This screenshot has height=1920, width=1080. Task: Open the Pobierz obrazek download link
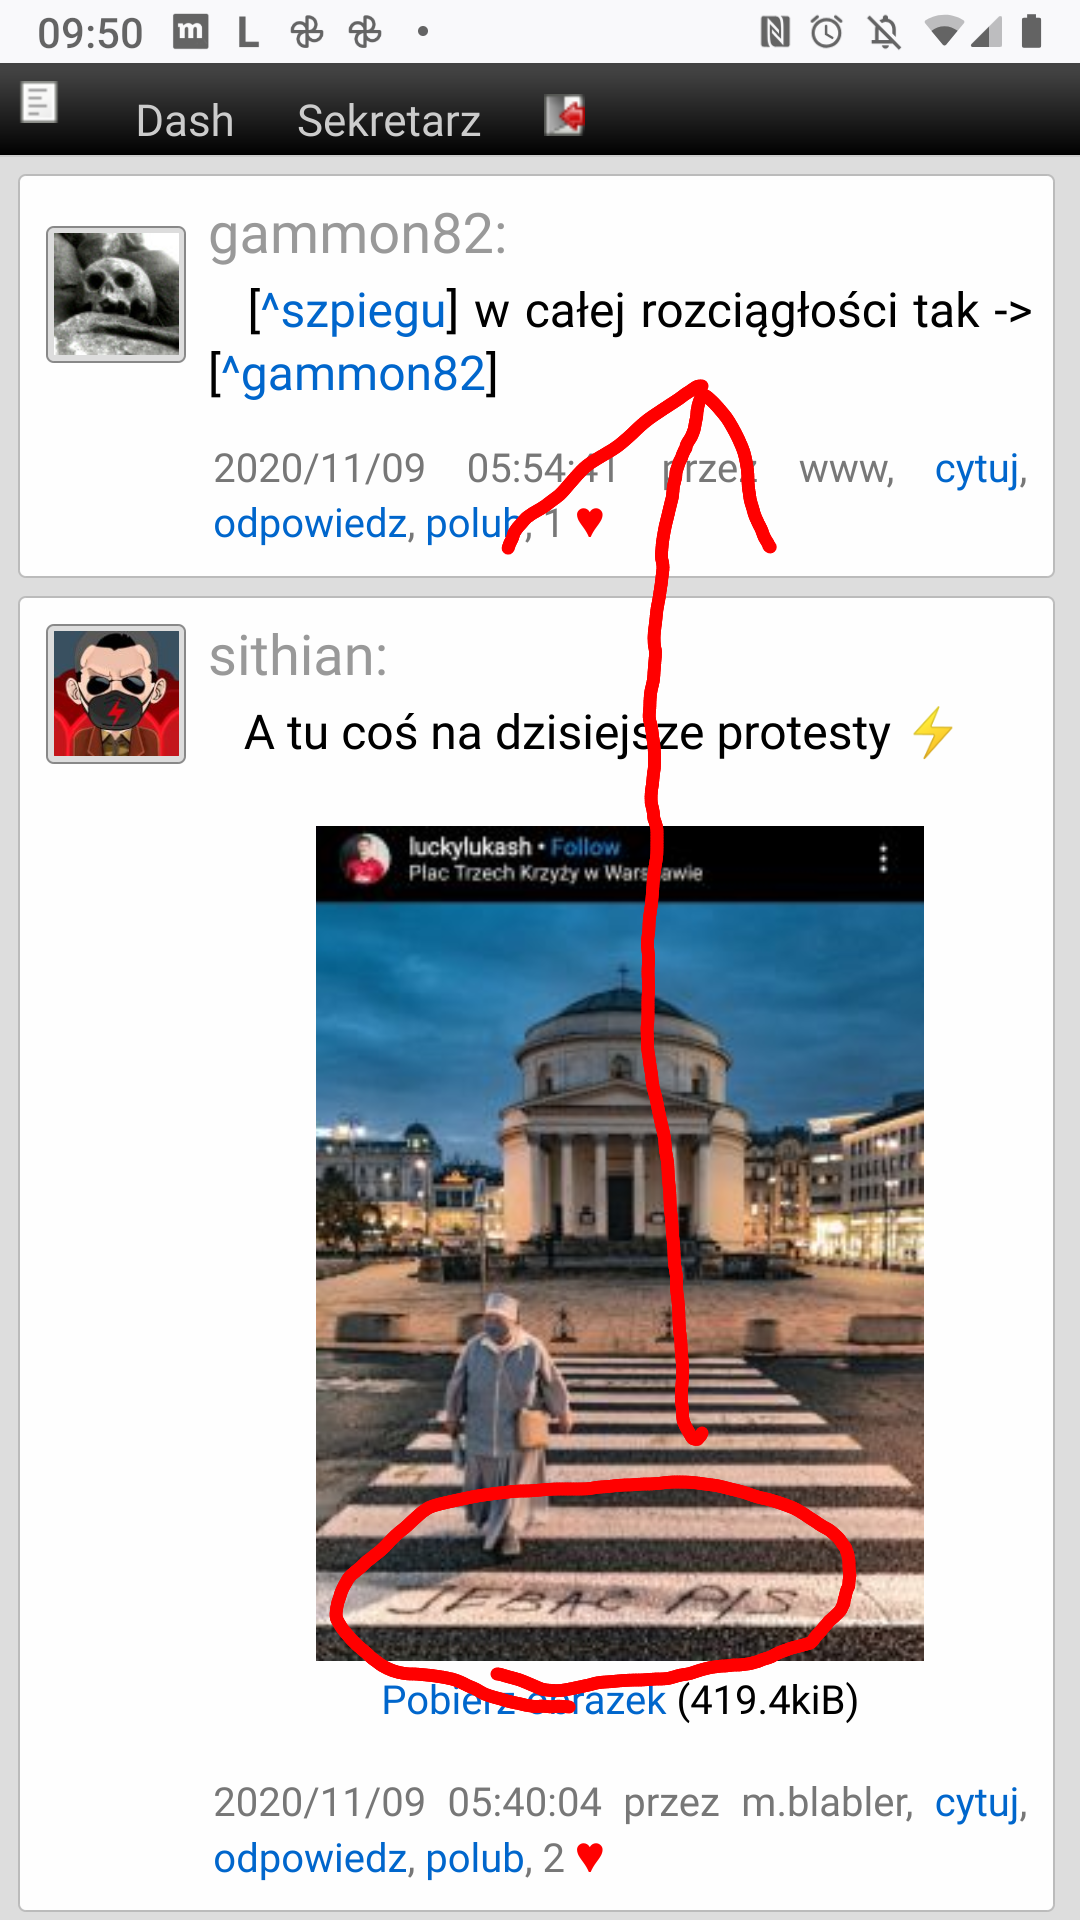coord(524,1700)
